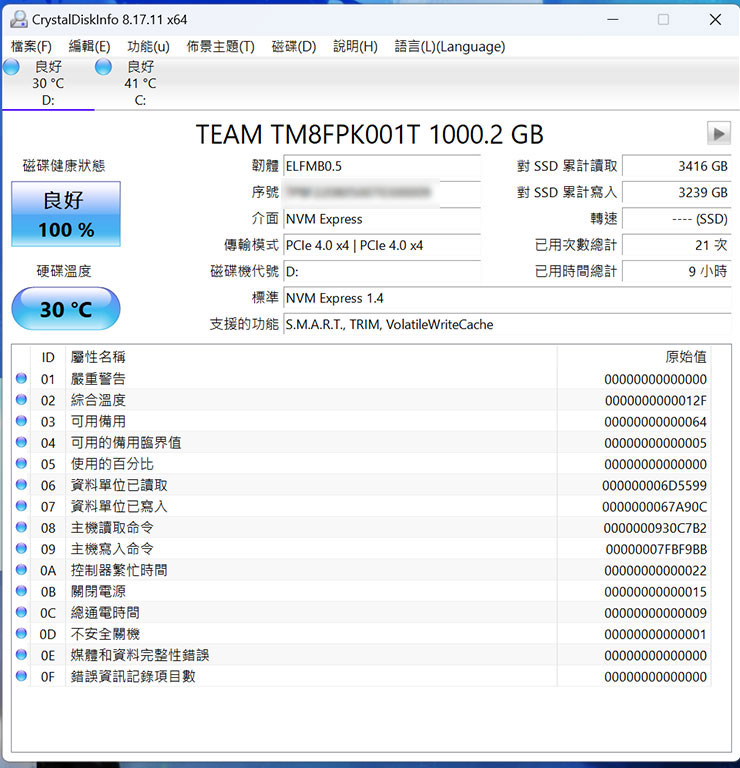Click the 良好 100 % health status button
740x768 pixels.
click(x=66, y=214)
